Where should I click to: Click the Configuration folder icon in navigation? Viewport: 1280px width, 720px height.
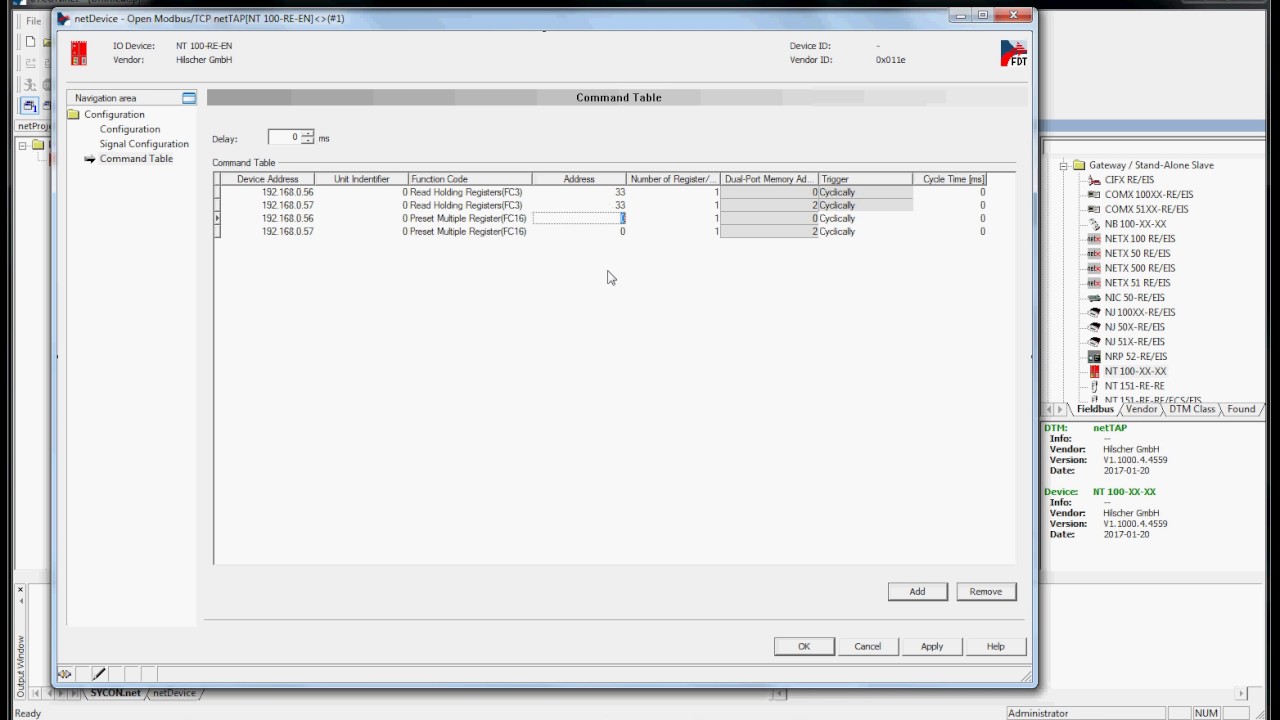[x=74, y=114]
